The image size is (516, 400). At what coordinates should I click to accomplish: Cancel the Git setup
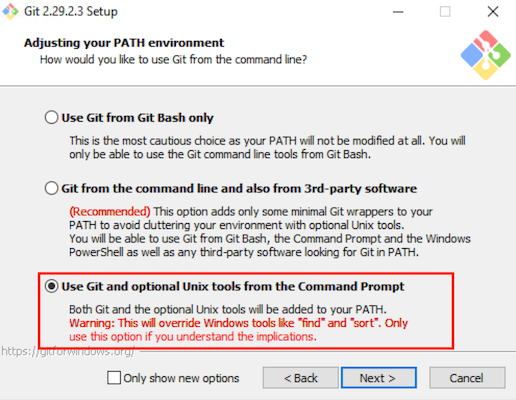(467, 378)
